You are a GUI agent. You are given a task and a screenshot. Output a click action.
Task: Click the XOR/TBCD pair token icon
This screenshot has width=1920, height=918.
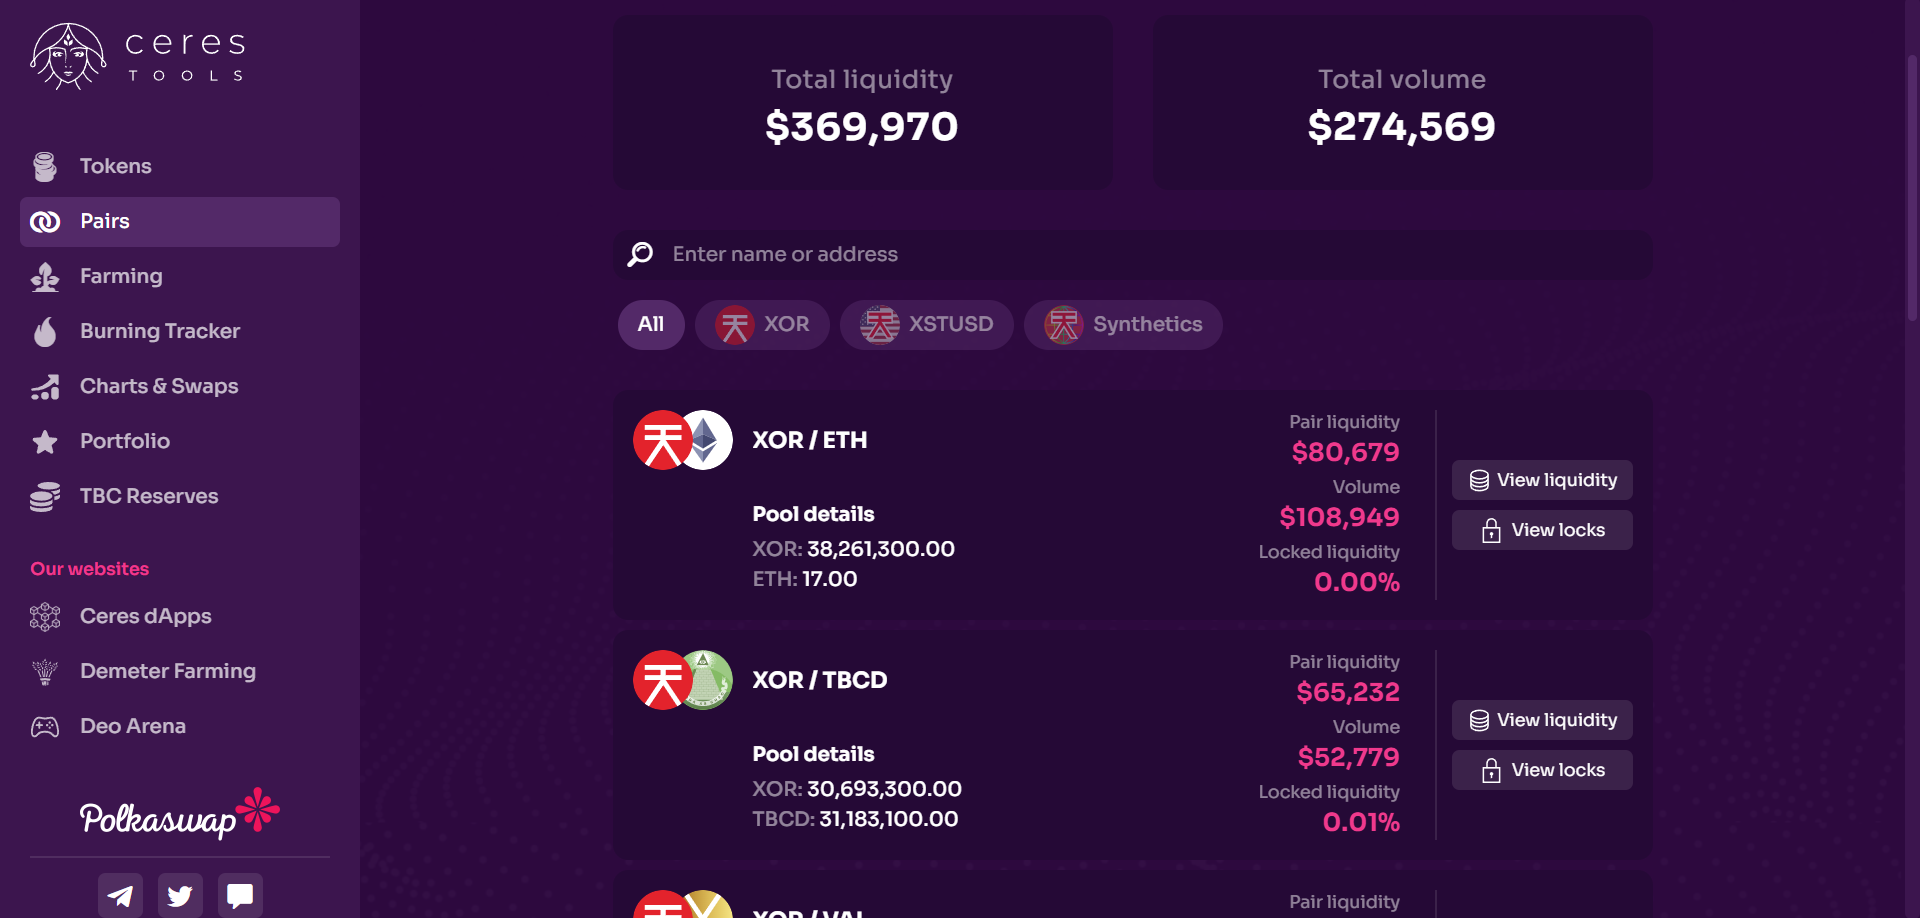coord(683,680)
